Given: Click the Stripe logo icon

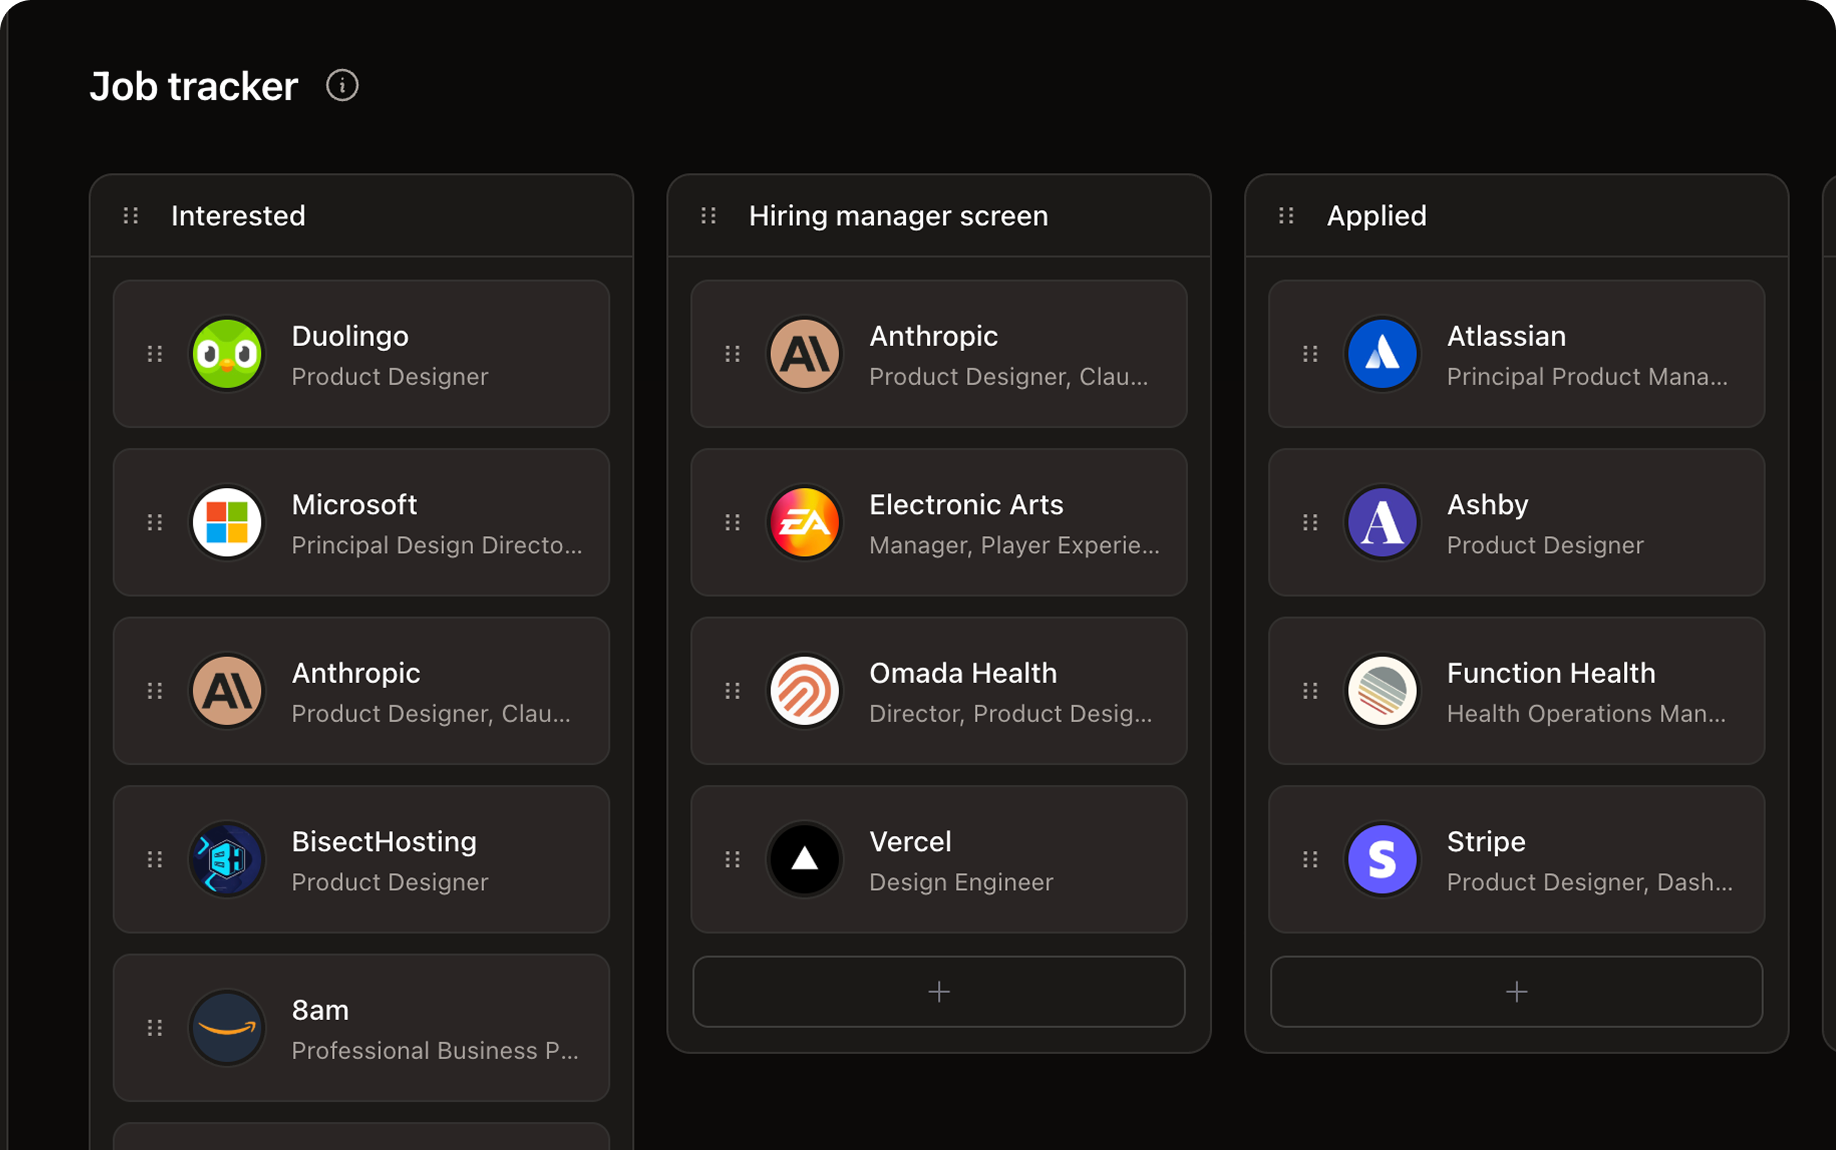Looking at the screenshot, I should click(1382, 859).
